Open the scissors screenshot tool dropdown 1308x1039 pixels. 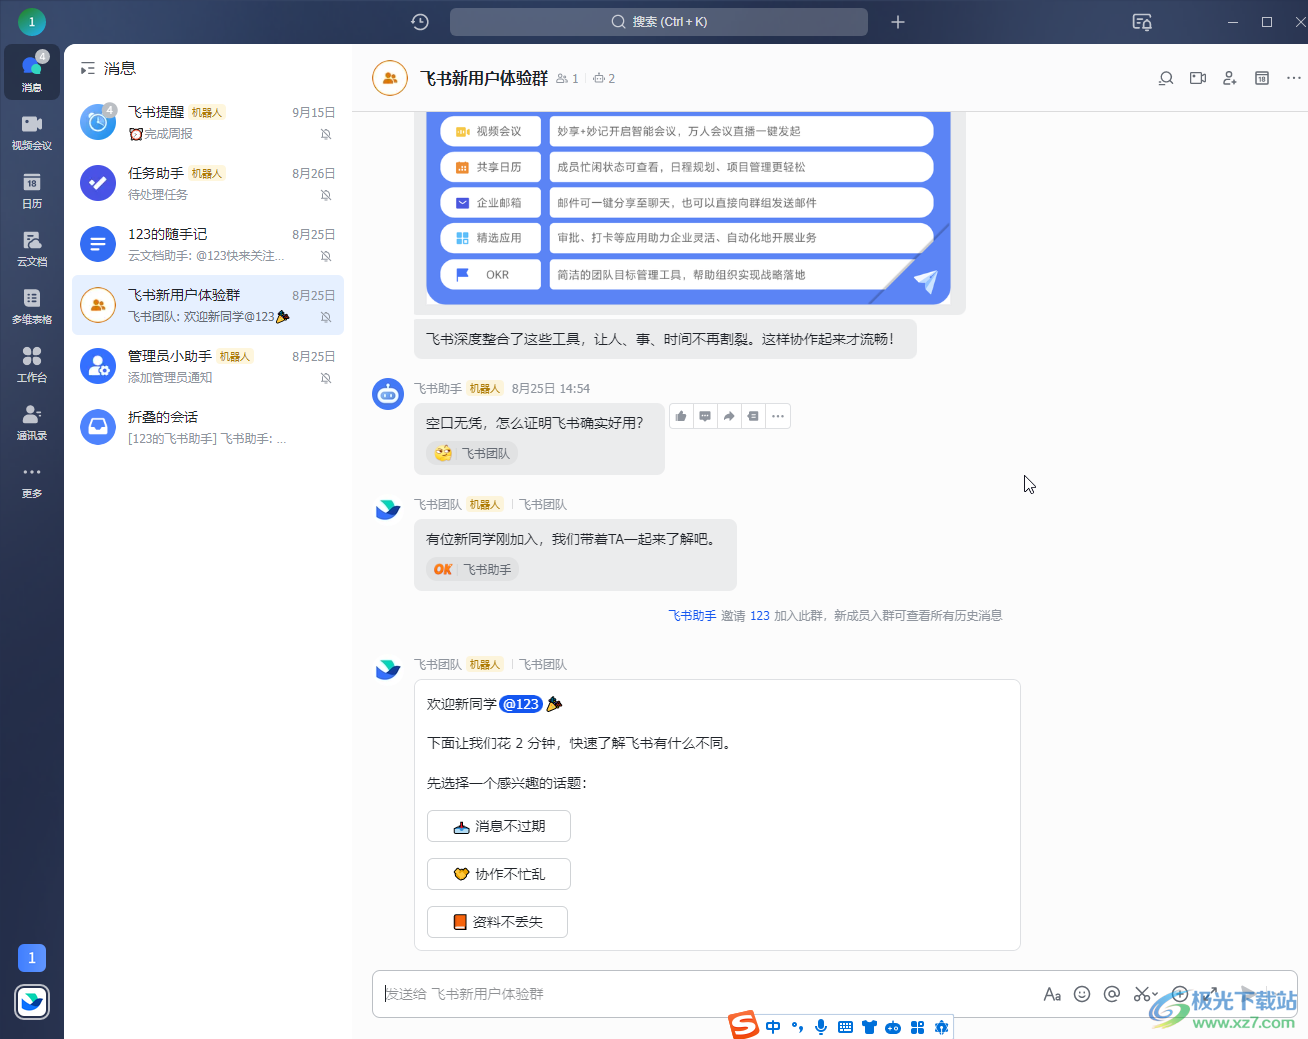pos(1146,994)
